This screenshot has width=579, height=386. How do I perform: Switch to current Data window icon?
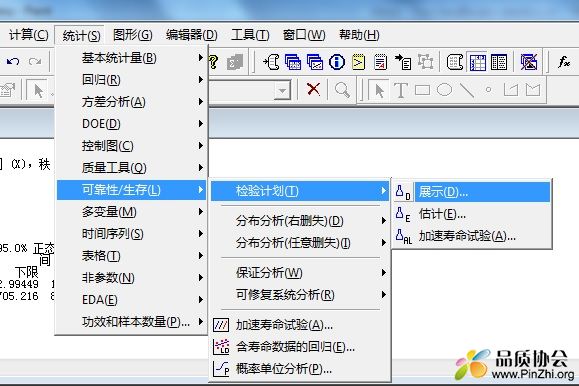coord(477,62)
